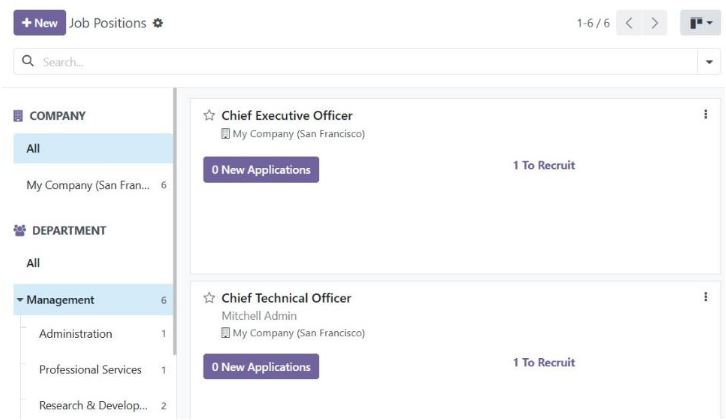Screen dimensions: 726x420
Task: Collapse the Management department tree
Action: 20,300
